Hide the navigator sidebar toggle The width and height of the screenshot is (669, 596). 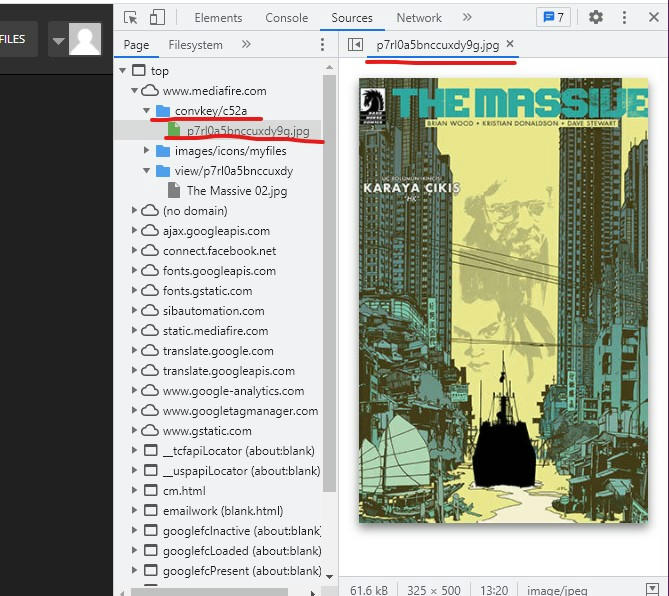pos(355,44)
